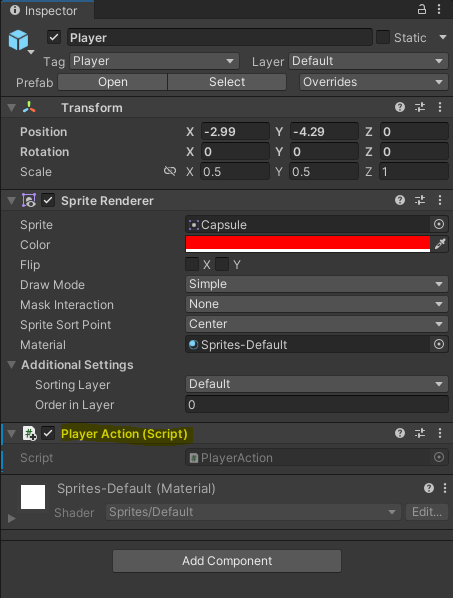Click the prefab Select button
The width and height of the screenshot is (453, 598).
pos(227,82)
